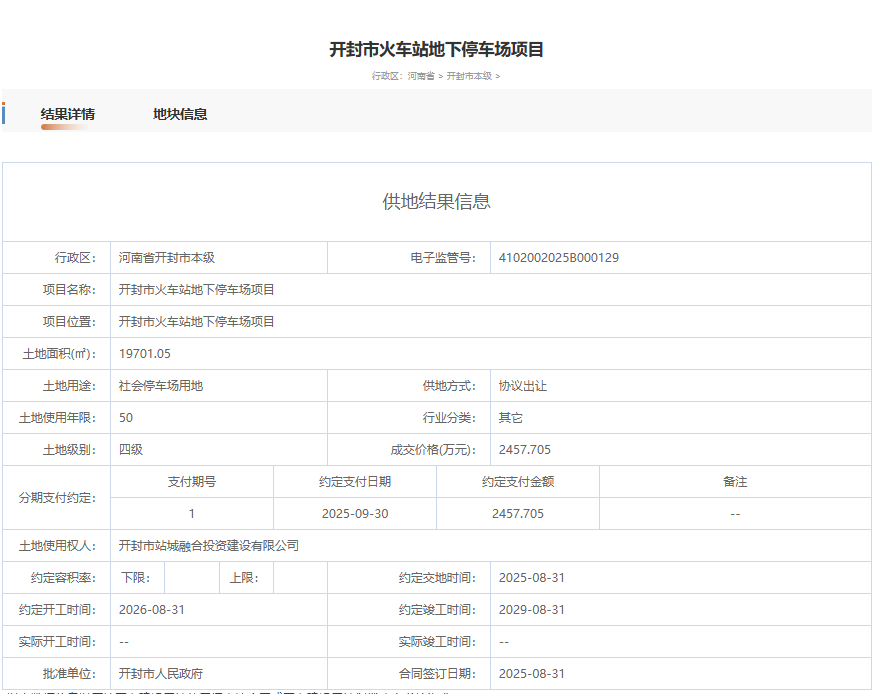This screenshot has height=694, width=873.
Task: Click the 成交价格 value 2457.705
Action: 525,450
